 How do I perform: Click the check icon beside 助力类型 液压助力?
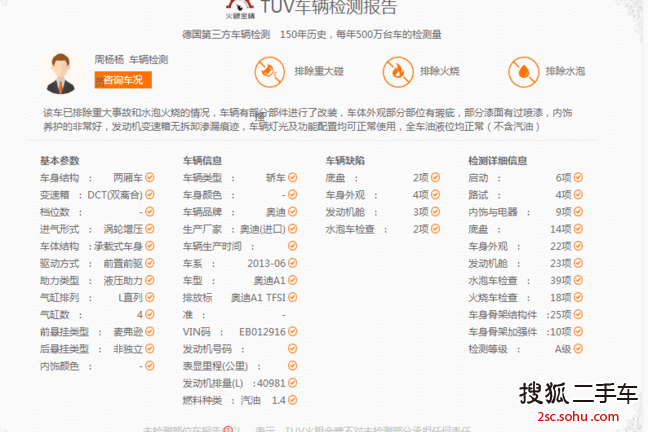click(150, 280)
